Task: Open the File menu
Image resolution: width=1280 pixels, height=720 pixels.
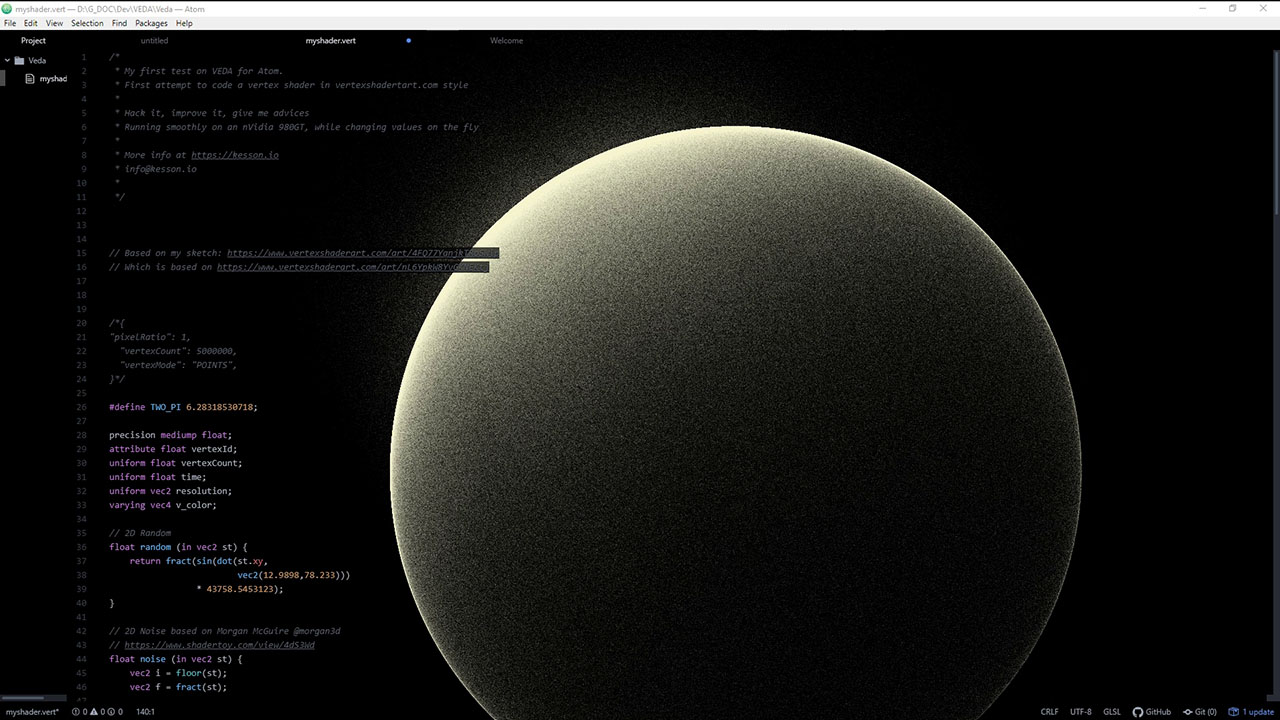Action: pyautogui.click(x=10, y=23)
